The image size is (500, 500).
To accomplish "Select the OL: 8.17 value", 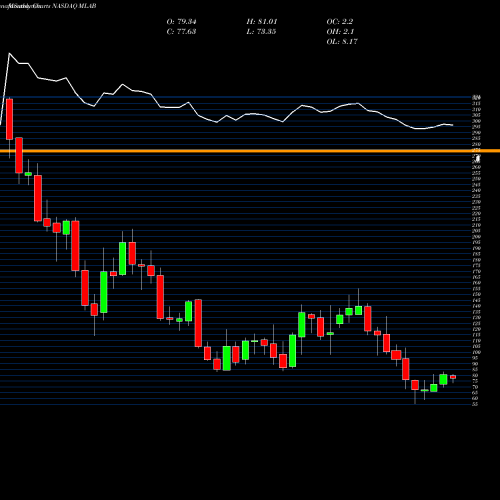I will coord(342,42).
